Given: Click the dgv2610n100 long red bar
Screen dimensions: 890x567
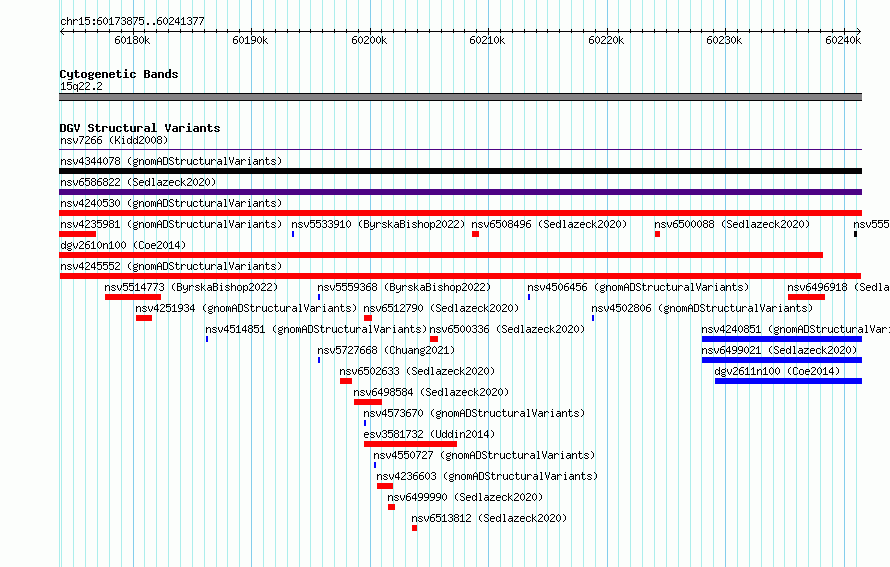Looking at the screenshot, I should 441,255.
